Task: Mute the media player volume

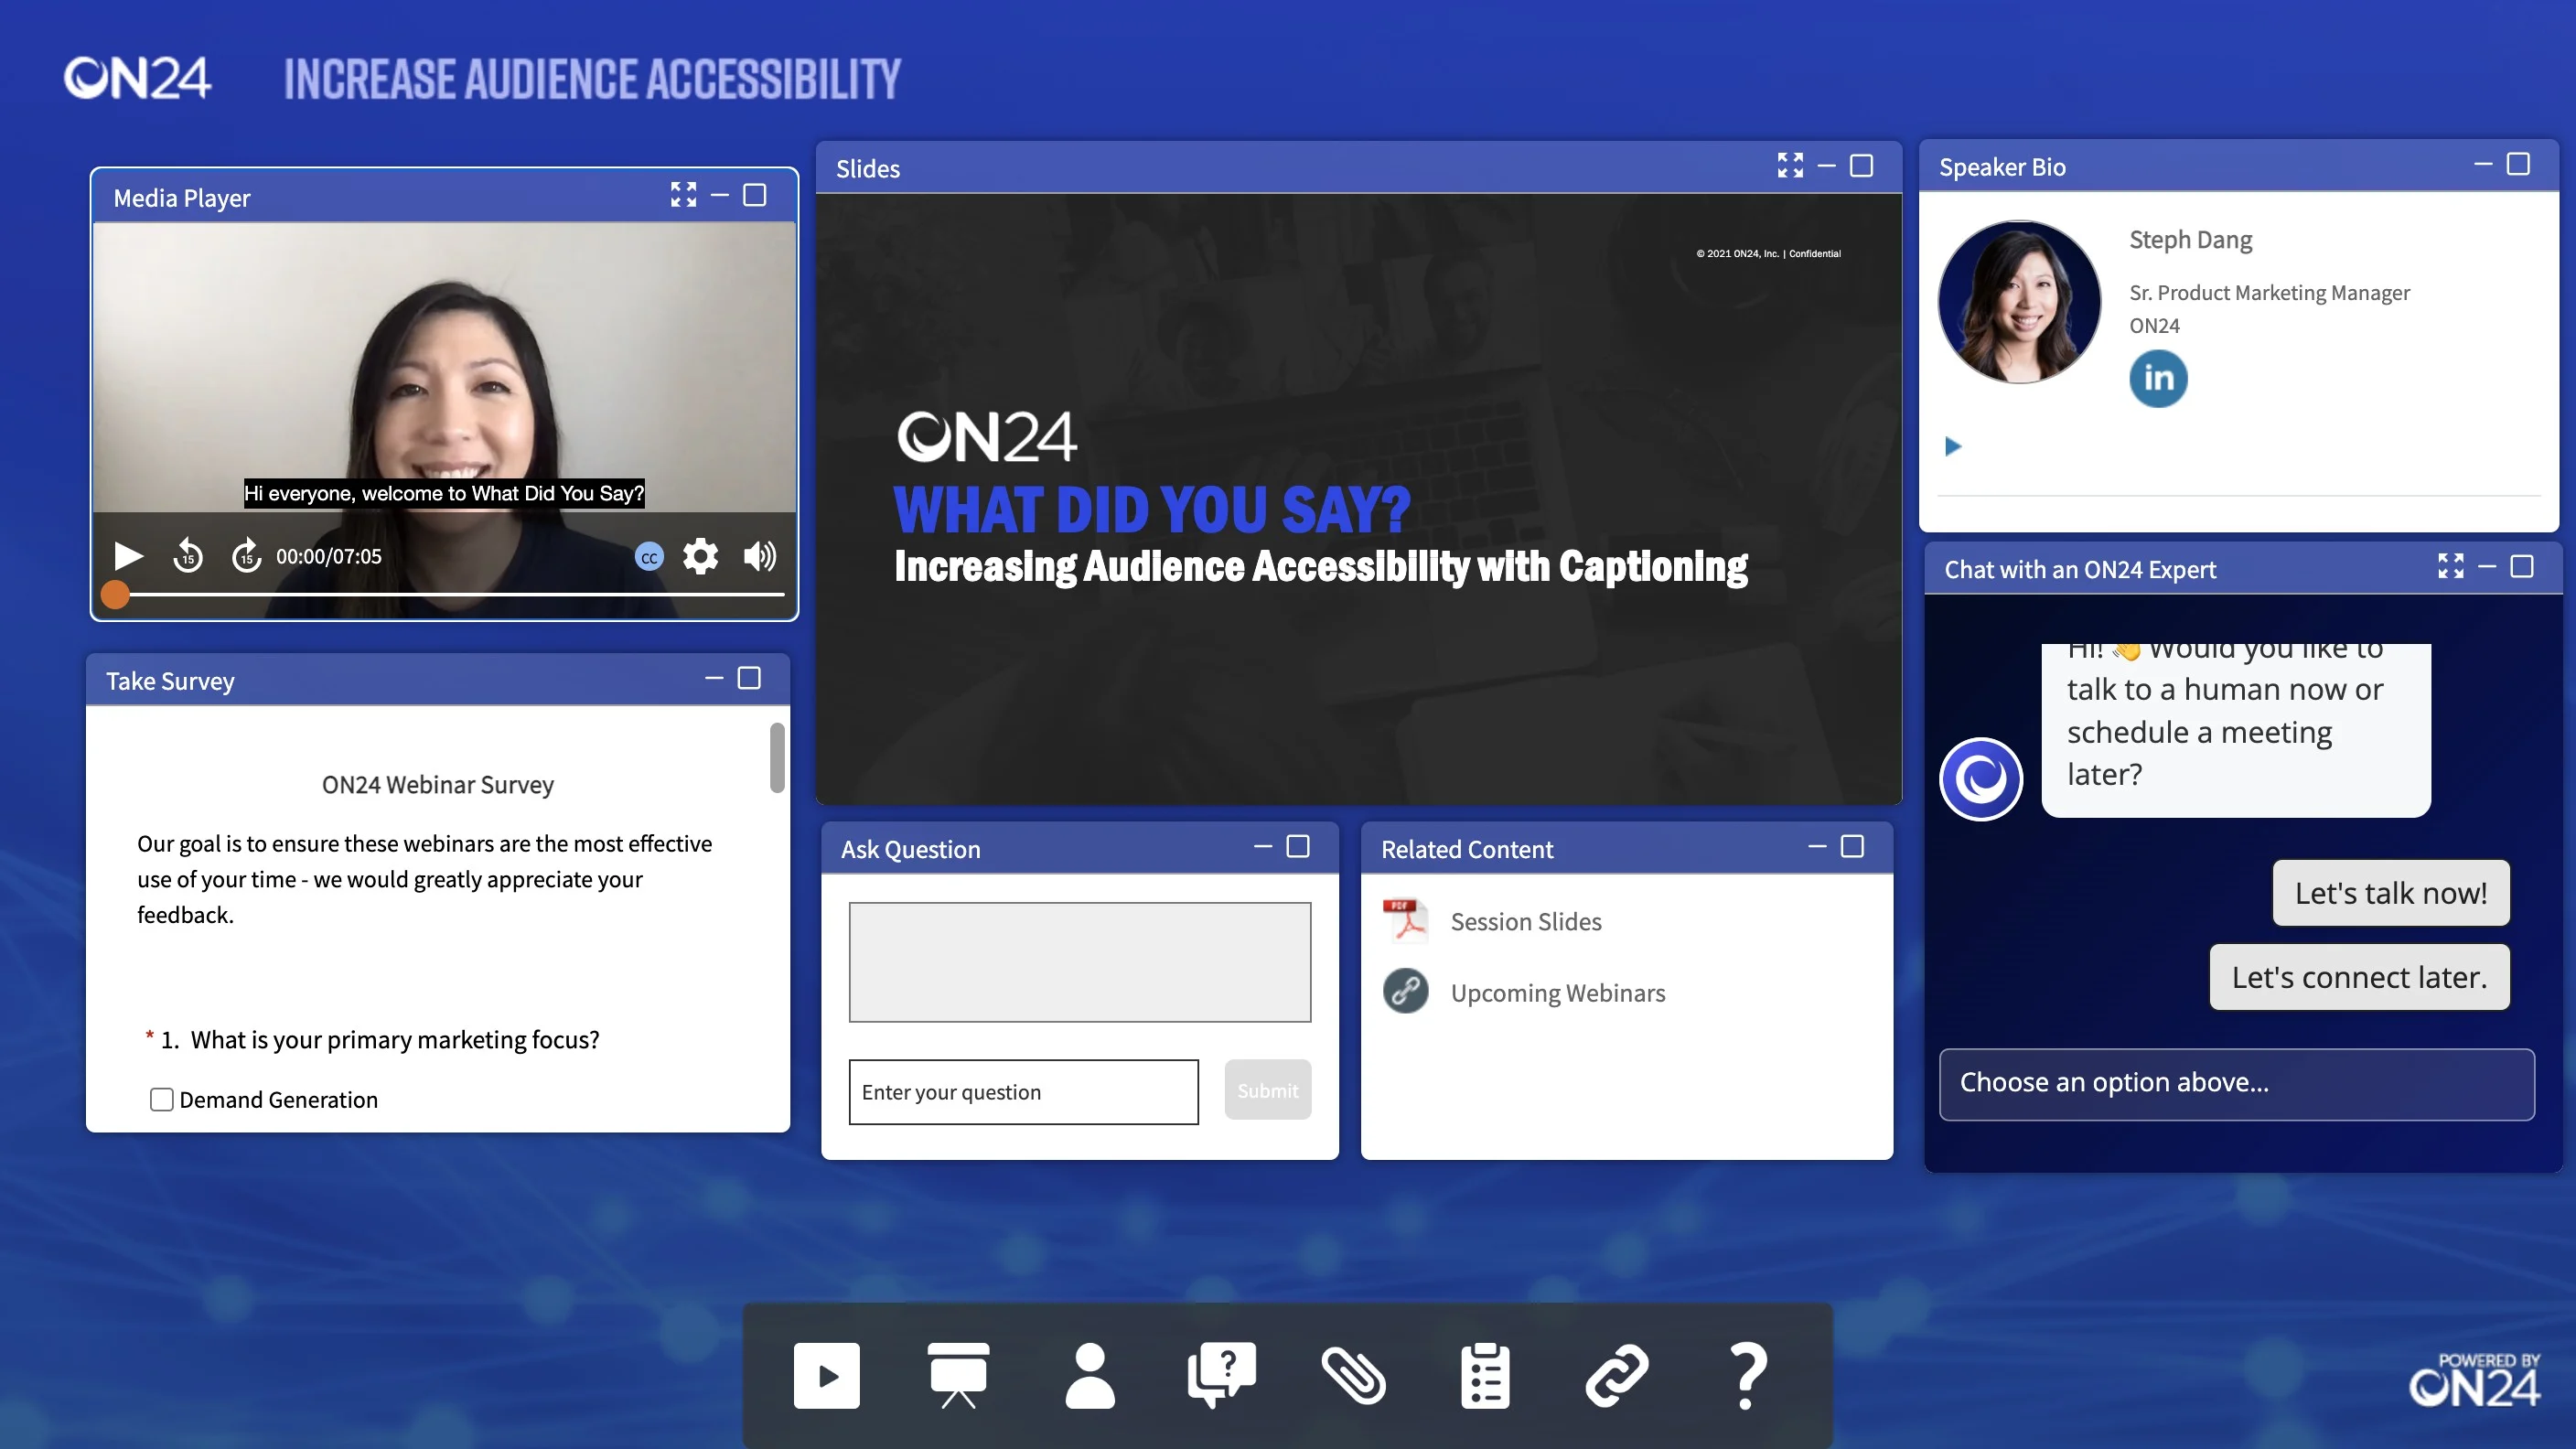Action: (x=760, y=556)
